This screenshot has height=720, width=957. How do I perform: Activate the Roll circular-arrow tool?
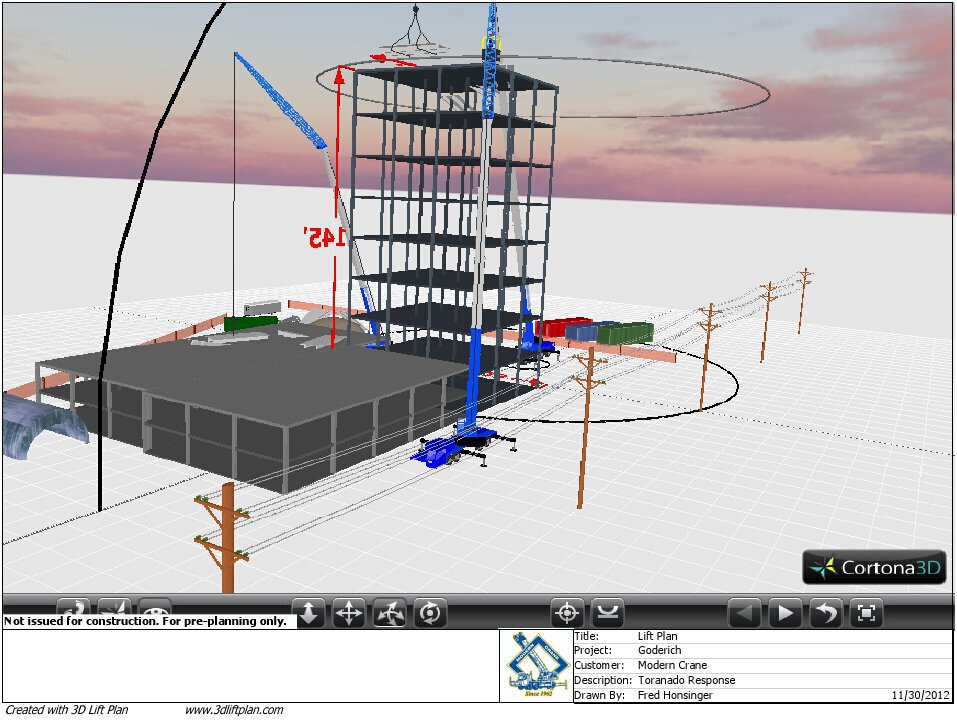point(430,612)
